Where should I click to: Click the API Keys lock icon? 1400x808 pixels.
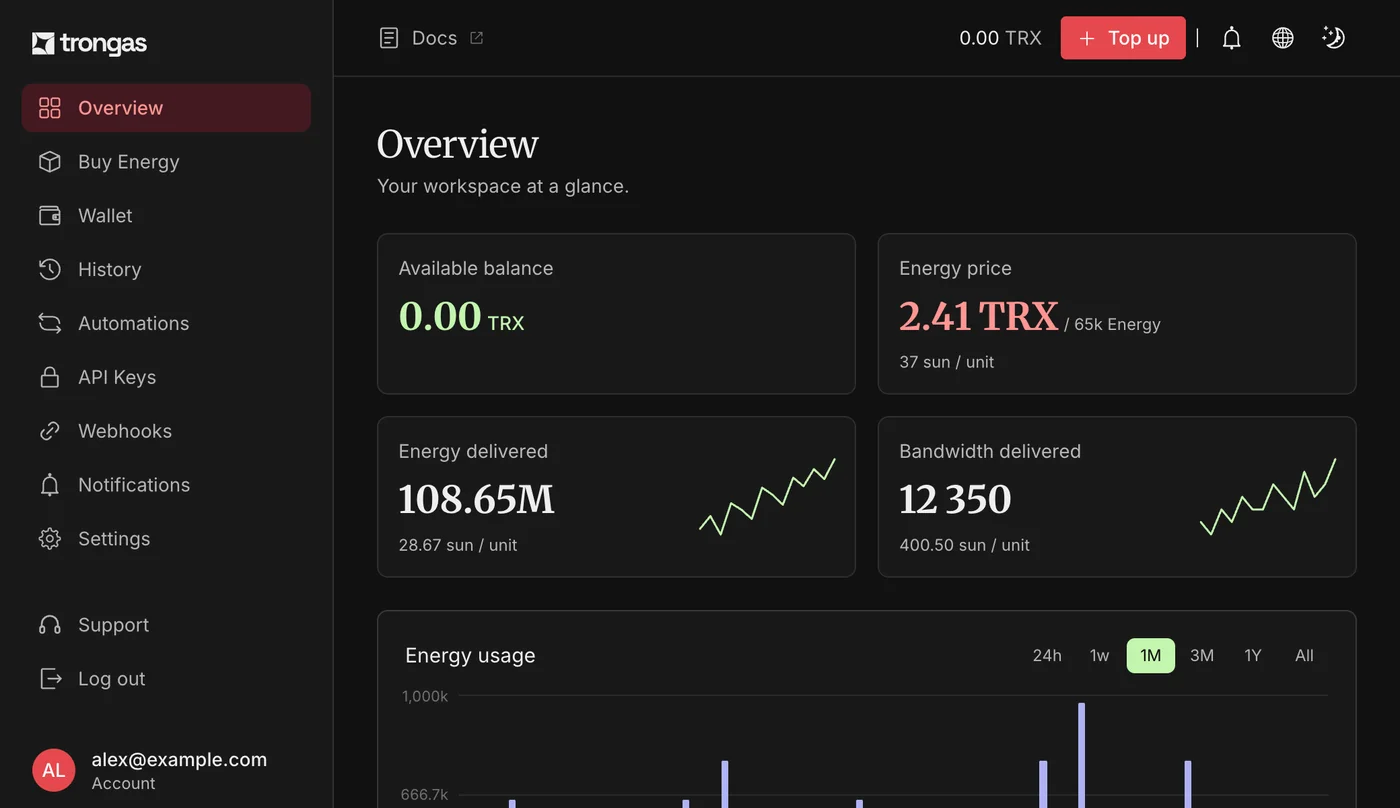tap(50, 377)
